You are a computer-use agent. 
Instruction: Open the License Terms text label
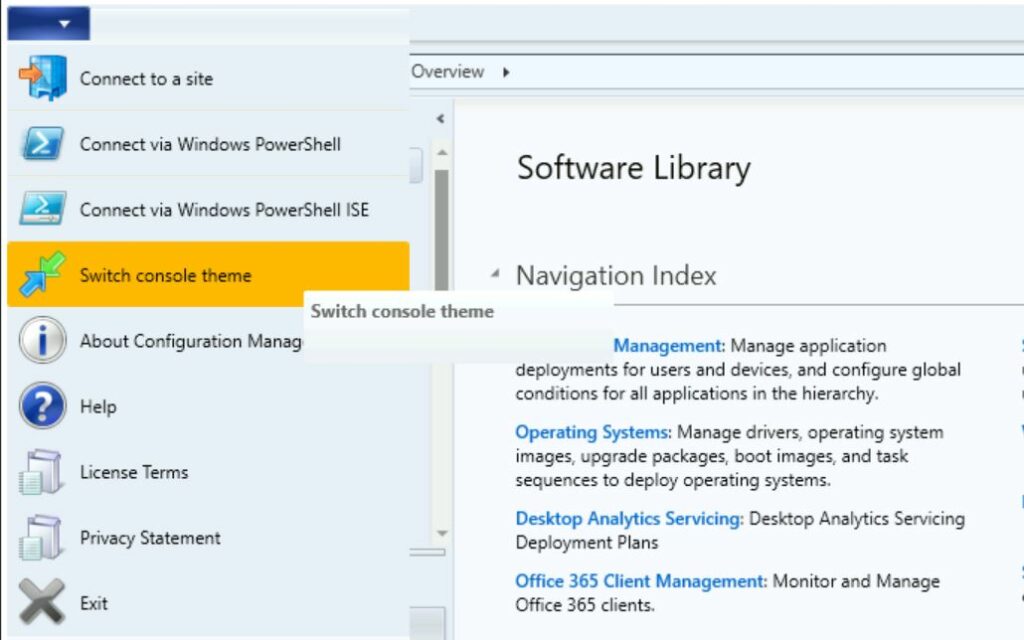pyautogui.click(x=134, y=472)
